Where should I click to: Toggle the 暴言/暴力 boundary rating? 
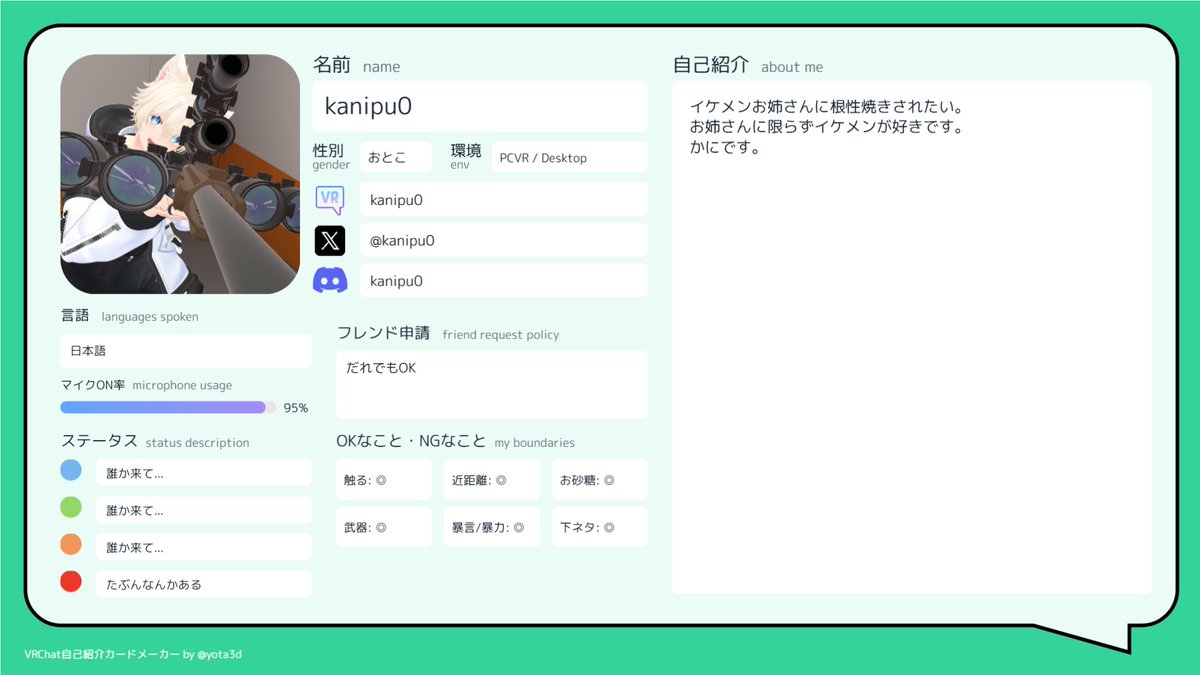[492, 526]
